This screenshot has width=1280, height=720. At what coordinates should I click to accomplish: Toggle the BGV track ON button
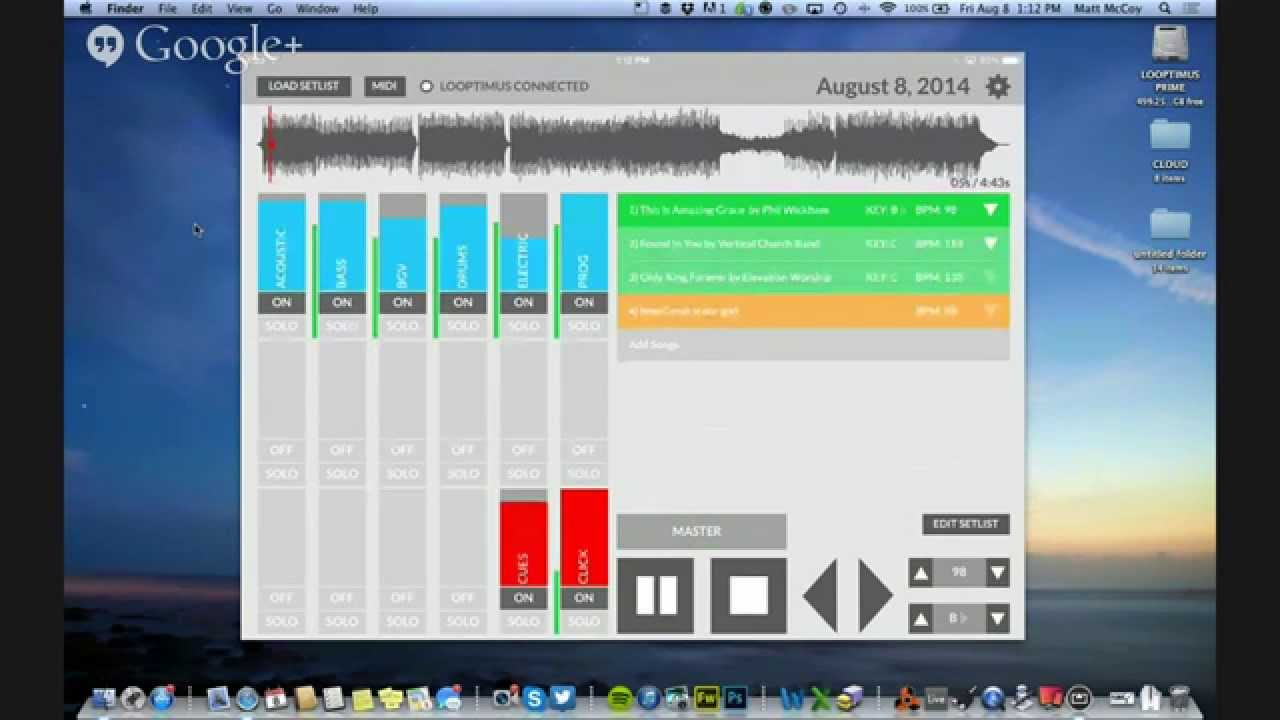click(x=402, y=302)
